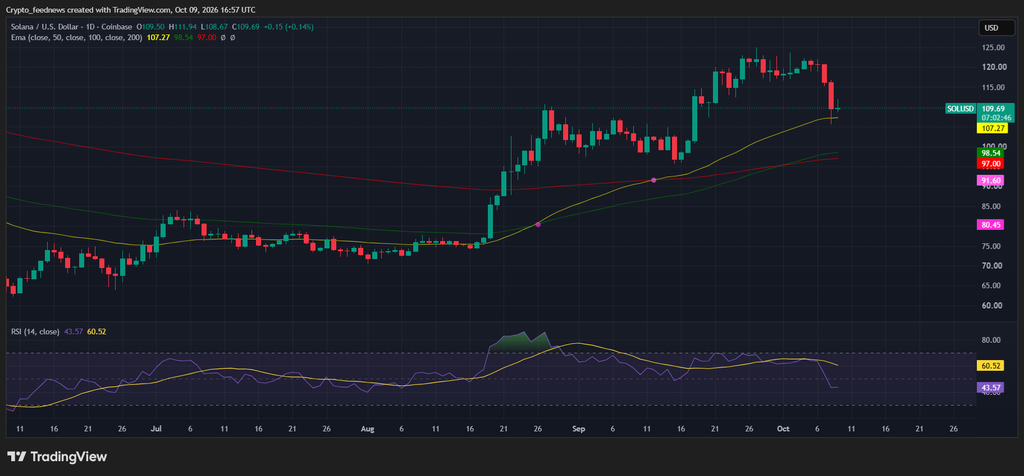Click the Ema (close, 50, close, 100, close, 200) legend
The width and height of the screenshot is (1024, 476).
78,37
